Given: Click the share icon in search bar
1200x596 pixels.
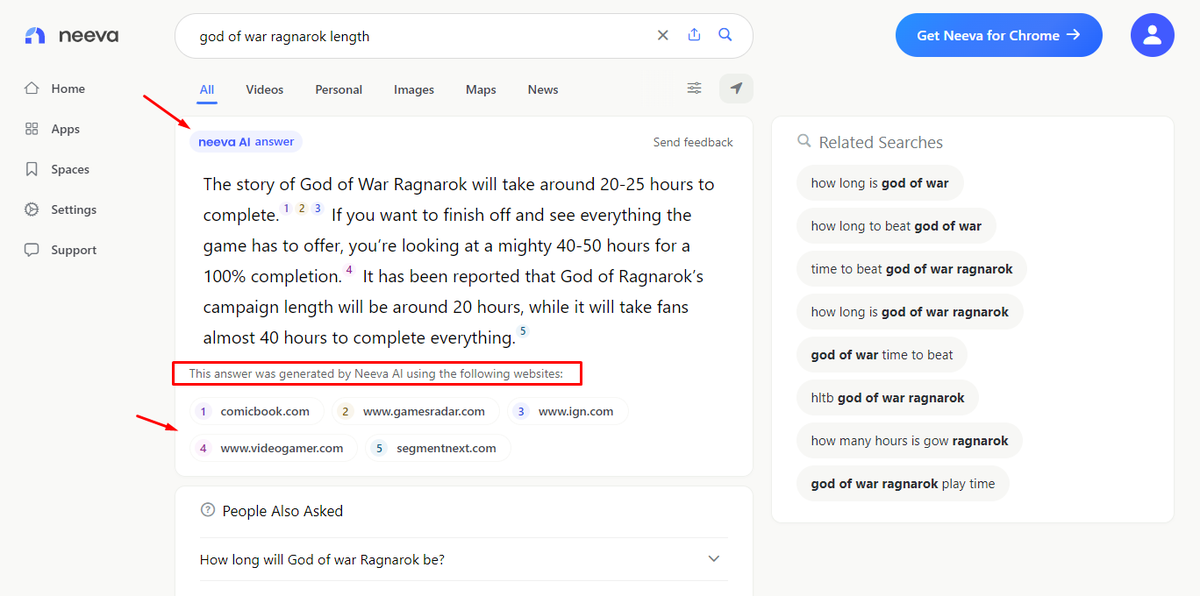Looking at the screenshot, I should [x=694, y=35].
